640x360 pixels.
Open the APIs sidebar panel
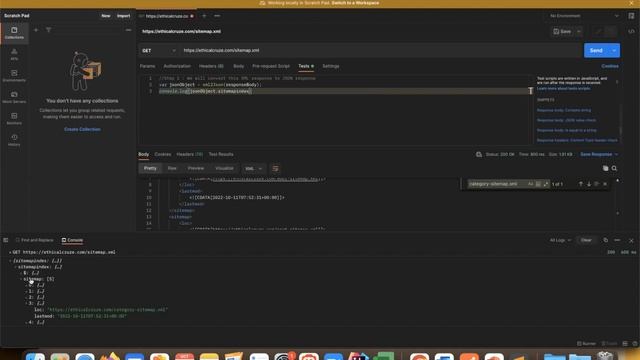pyautogui.click(x=14, y=54)
